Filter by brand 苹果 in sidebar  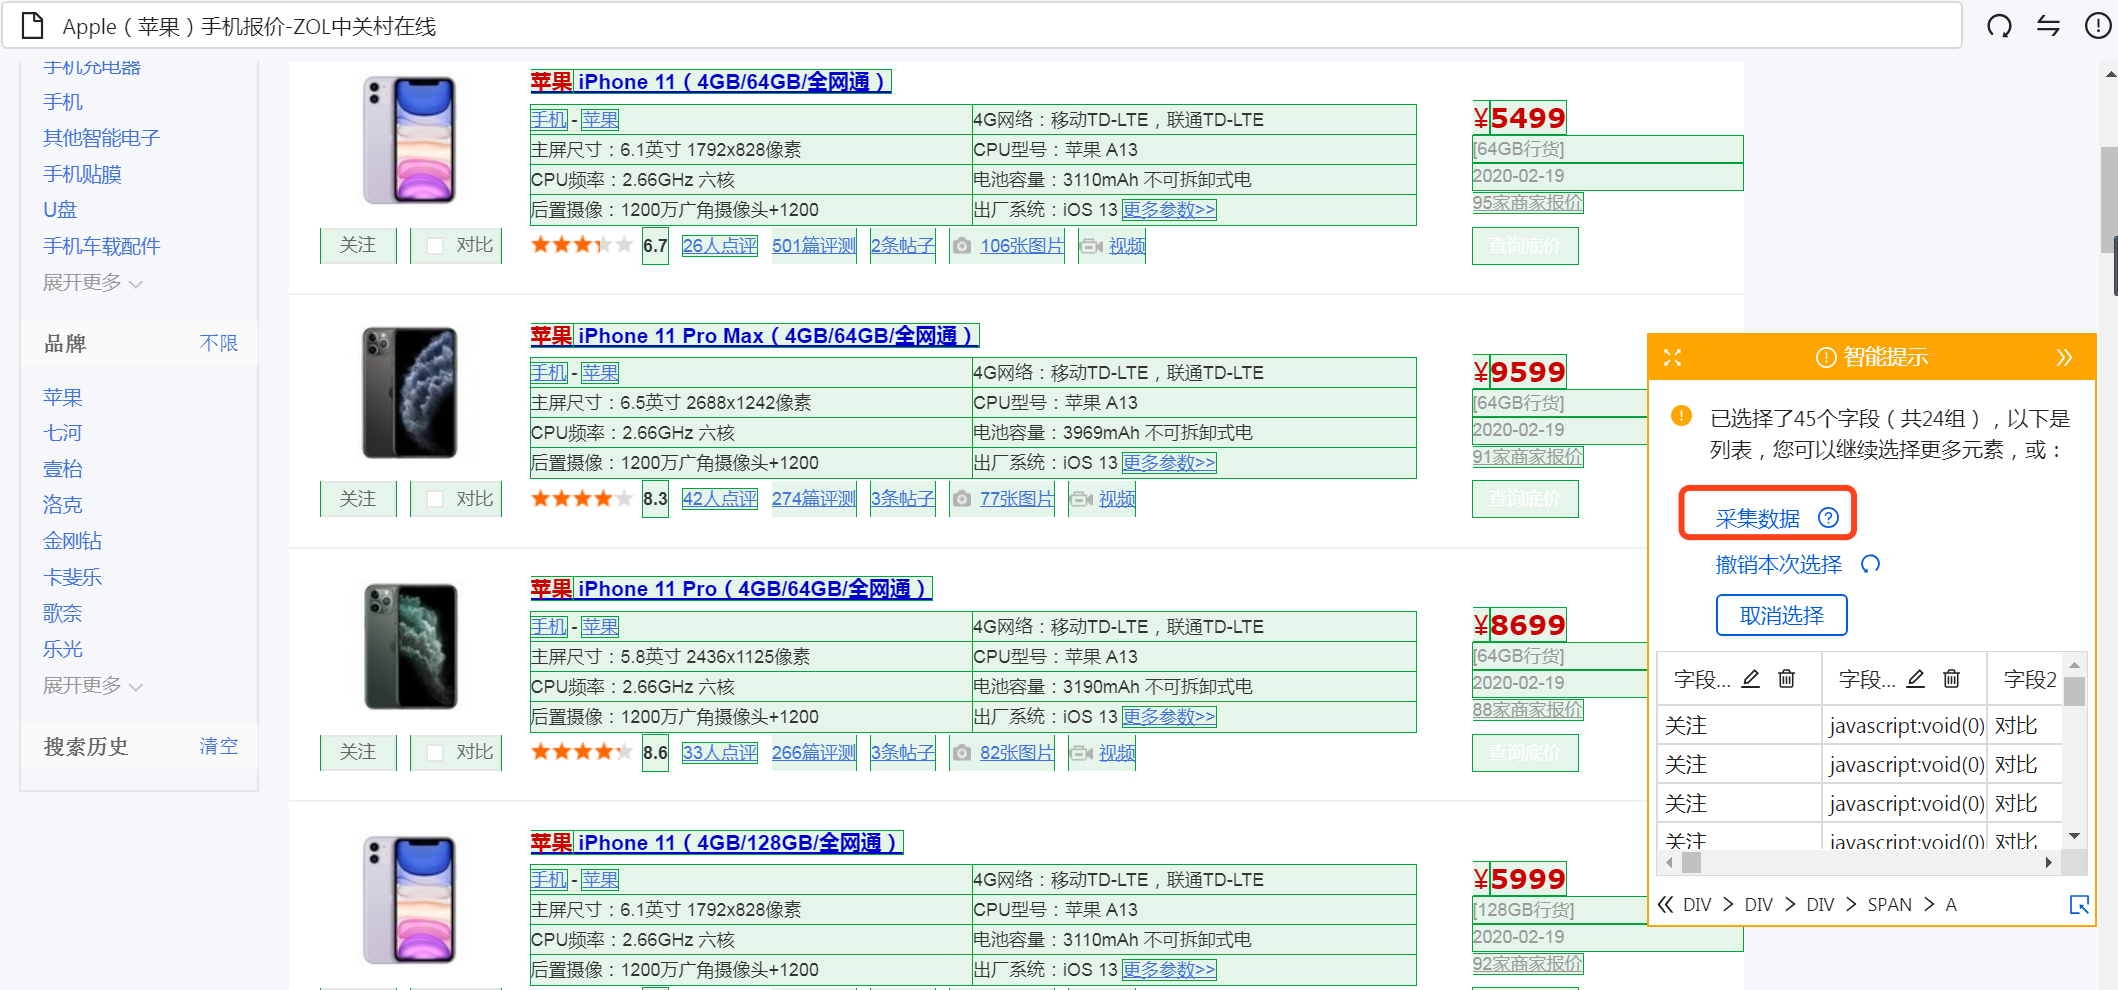tap(63, 397)
